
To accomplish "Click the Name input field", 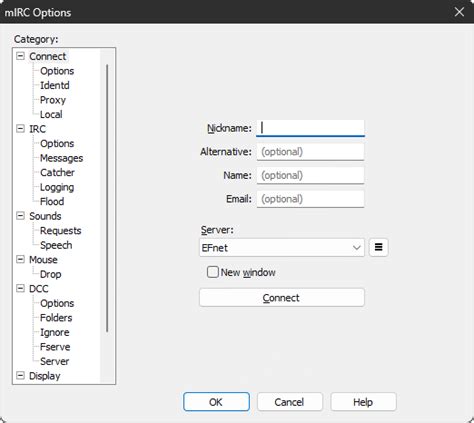I will click(x=310, y=175).
